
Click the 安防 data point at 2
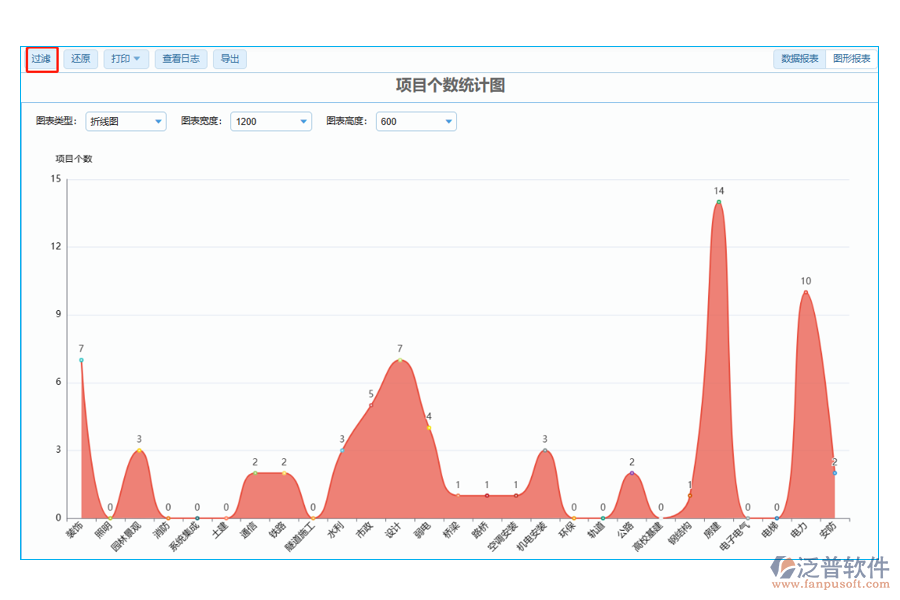(x=834, y=473)
